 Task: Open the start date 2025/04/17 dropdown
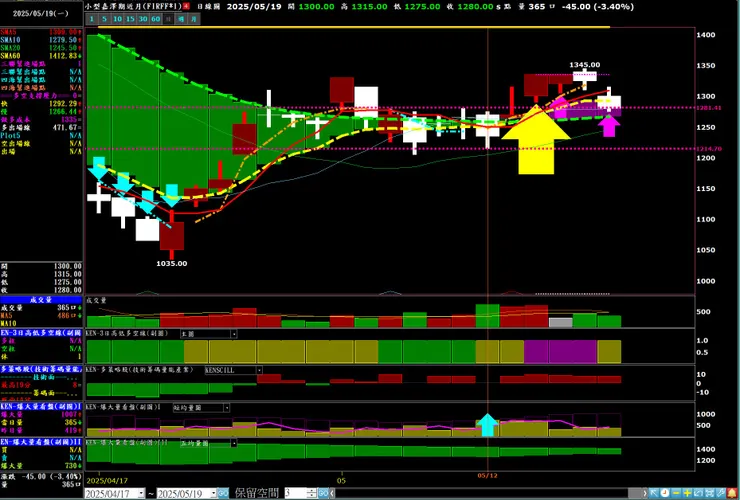(x=141, y=493)
